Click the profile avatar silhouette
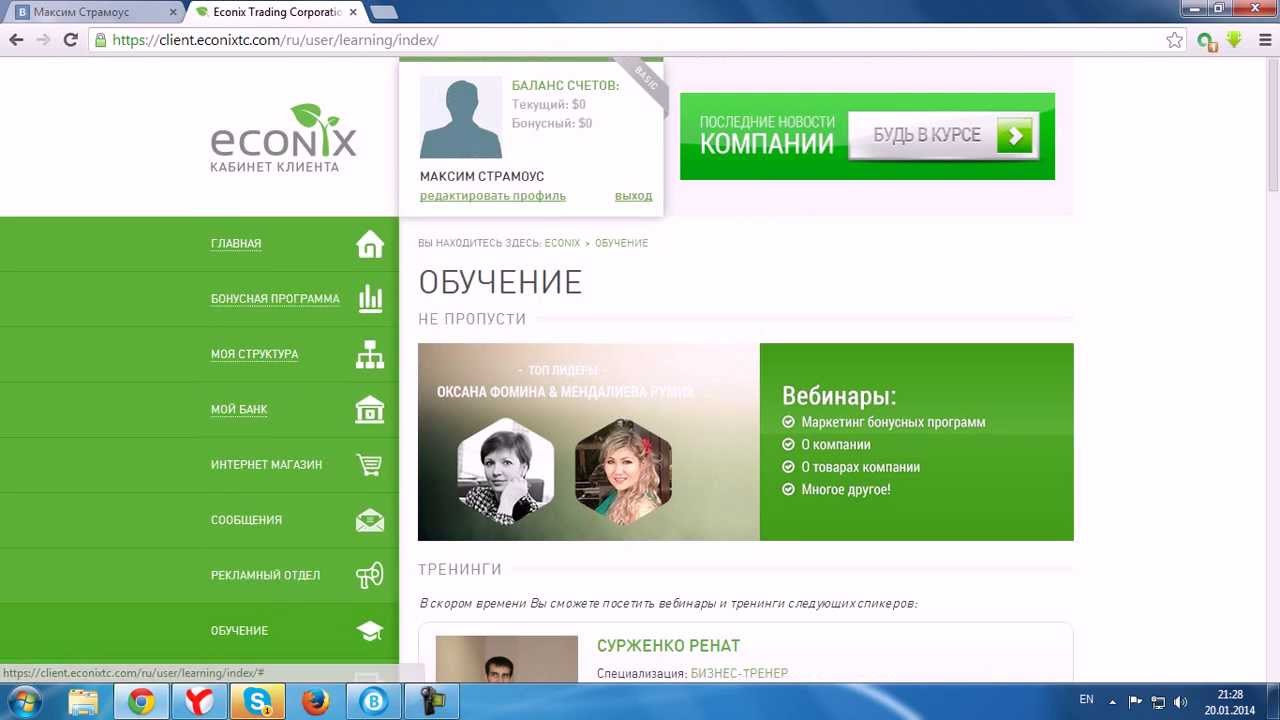Screen dimensions: 1280x720 [461, 117]
